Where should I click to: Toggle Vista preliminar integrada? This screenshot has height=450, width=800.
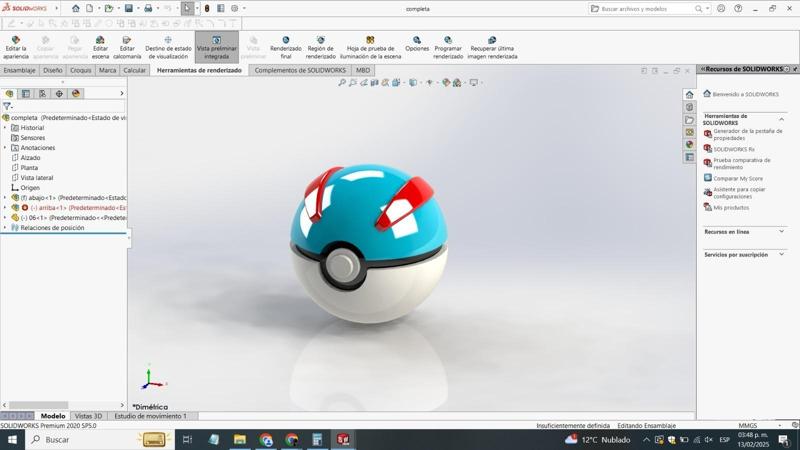[216, 47]
